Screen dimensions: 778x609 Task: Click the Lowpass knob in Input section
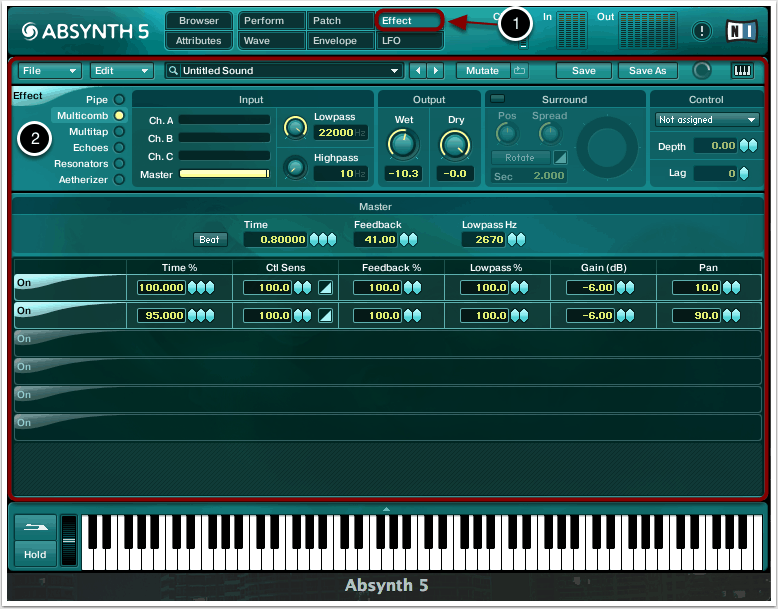pyautogui.click(x=295, y=126)
